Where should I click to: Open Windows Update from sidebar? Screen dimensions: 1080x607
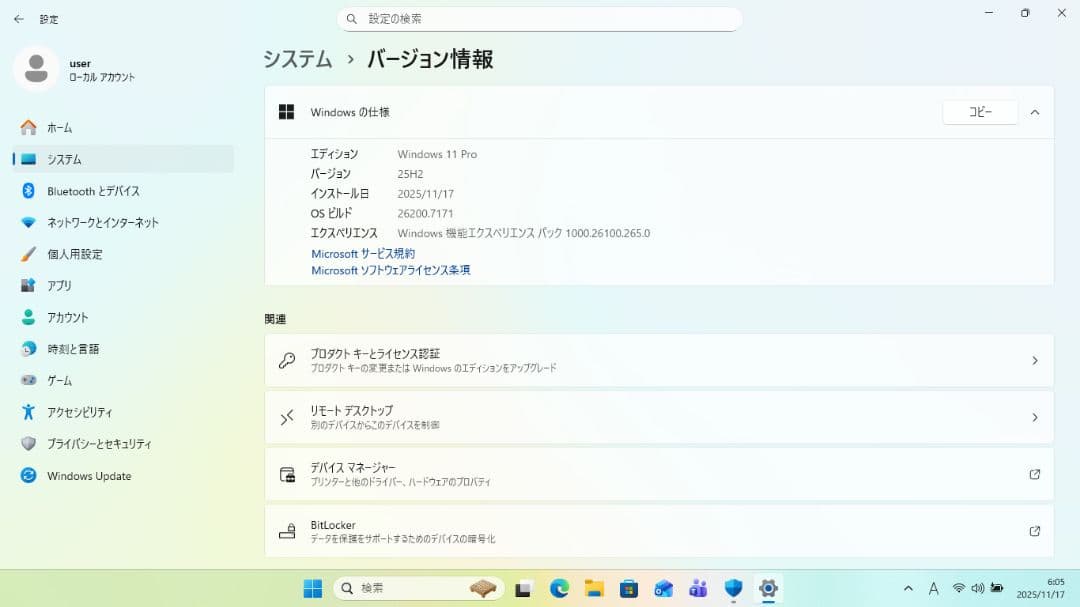pos(89,476)
